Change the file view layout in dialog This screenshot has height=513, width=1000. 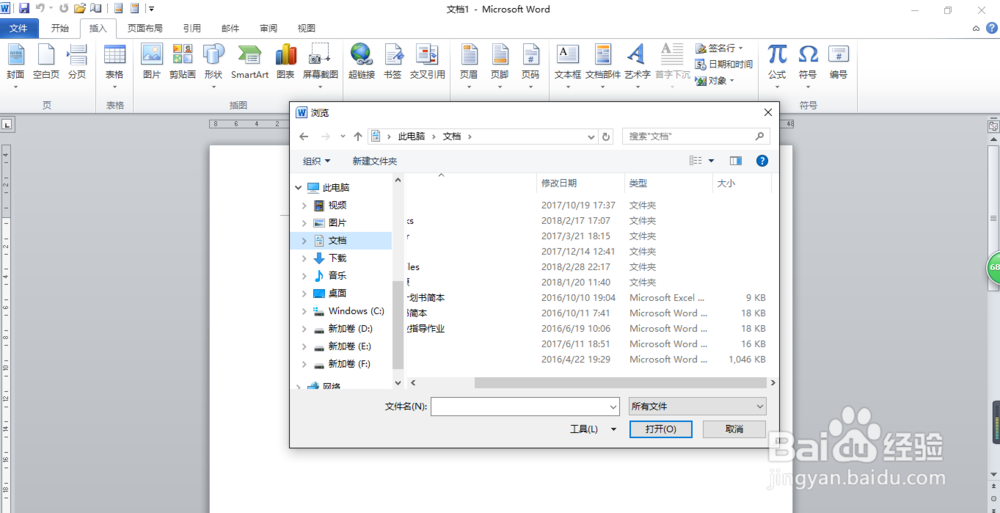695,161
